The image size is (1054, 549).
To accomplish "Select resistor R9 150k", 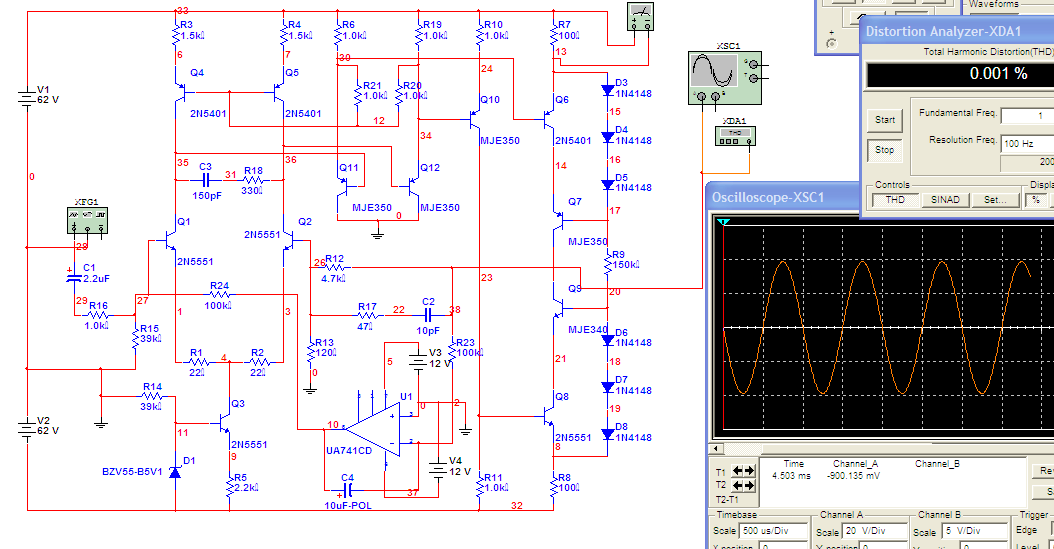I will tap(608, 264).
